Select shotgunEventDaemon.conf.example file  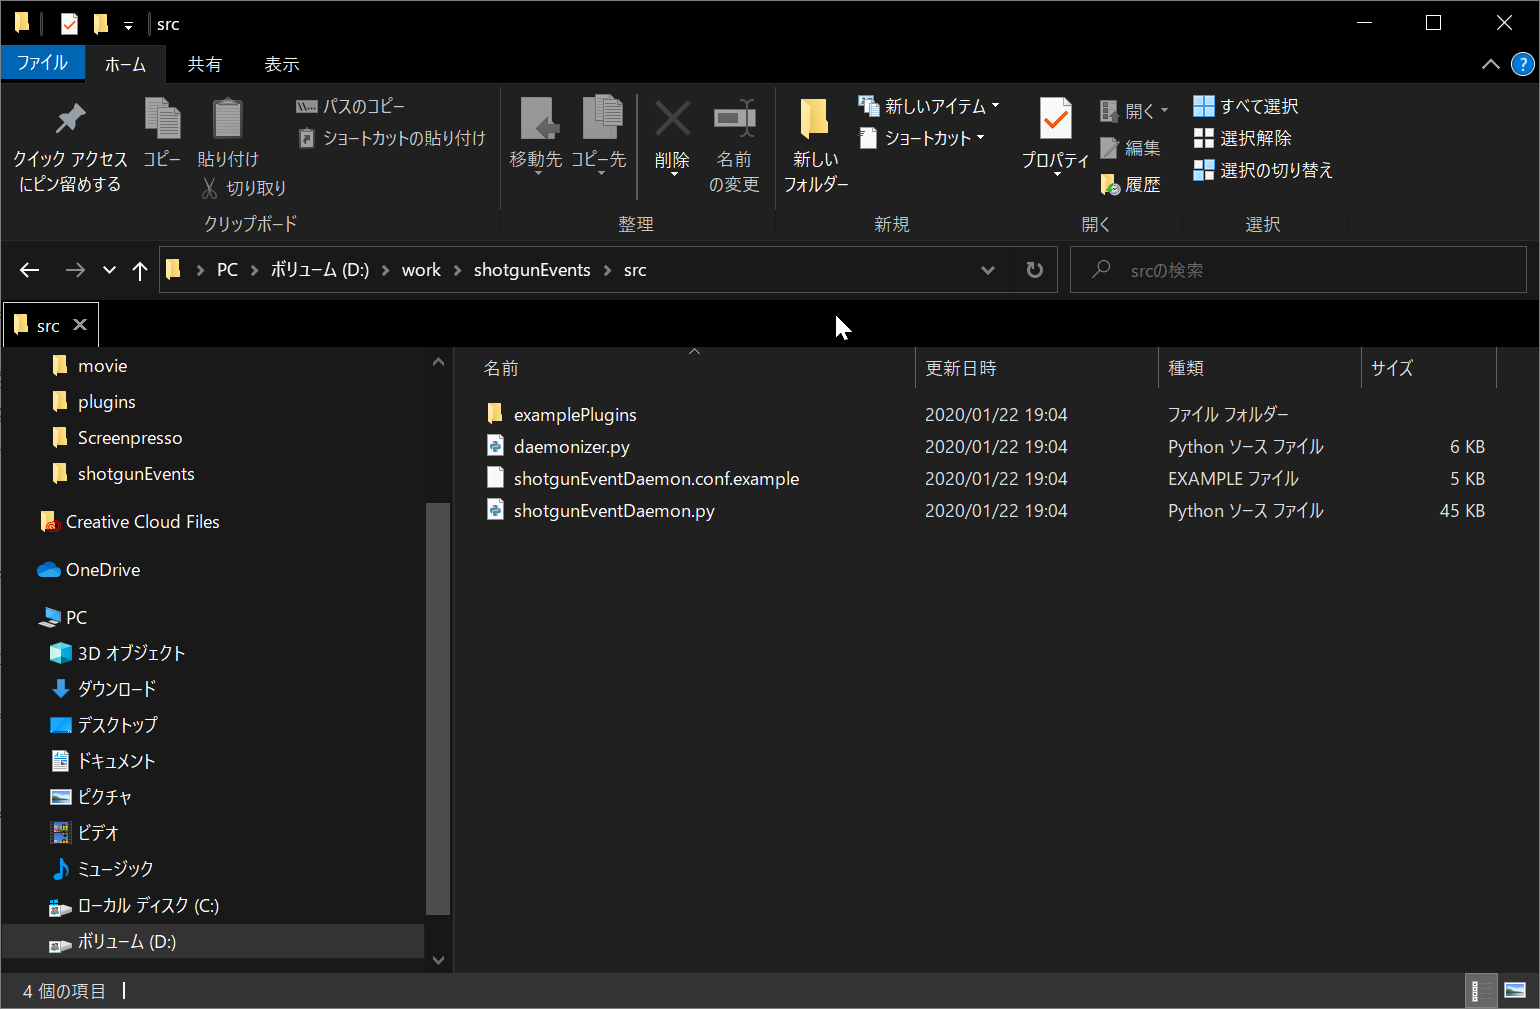[656, 478]
